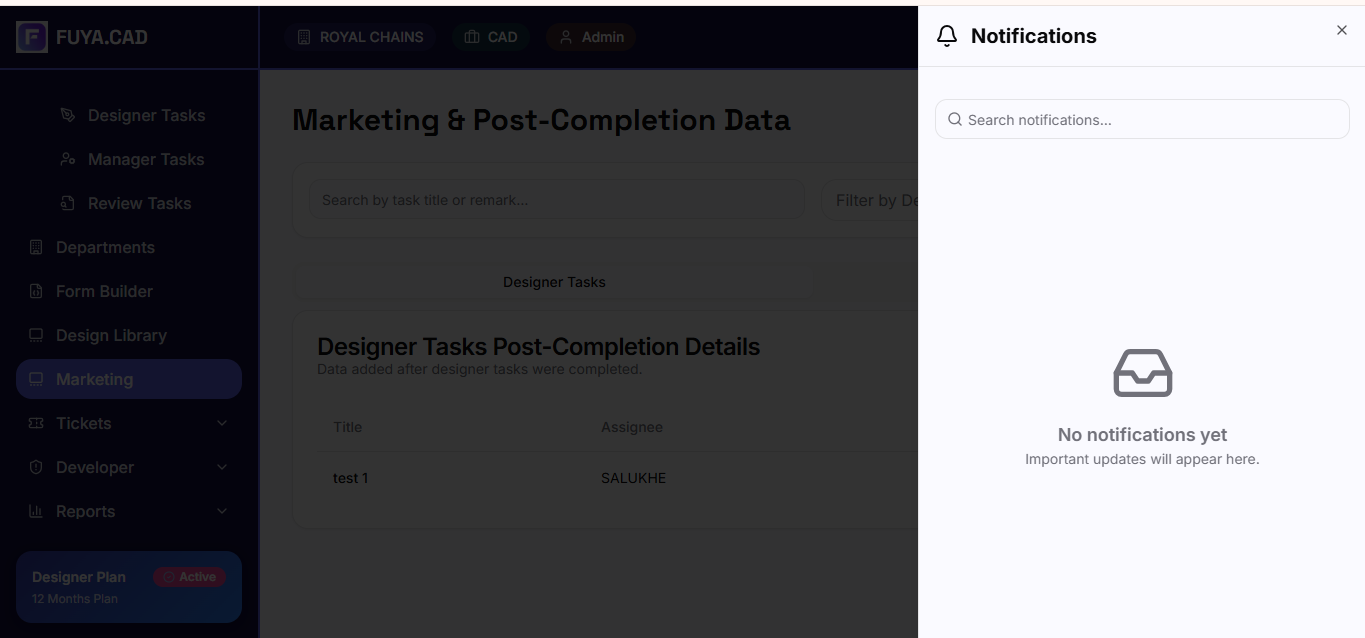Click the Designer Tasks sidebar icon
The height and width of the screenshot is (638, 1365).
tap(68, 115)
